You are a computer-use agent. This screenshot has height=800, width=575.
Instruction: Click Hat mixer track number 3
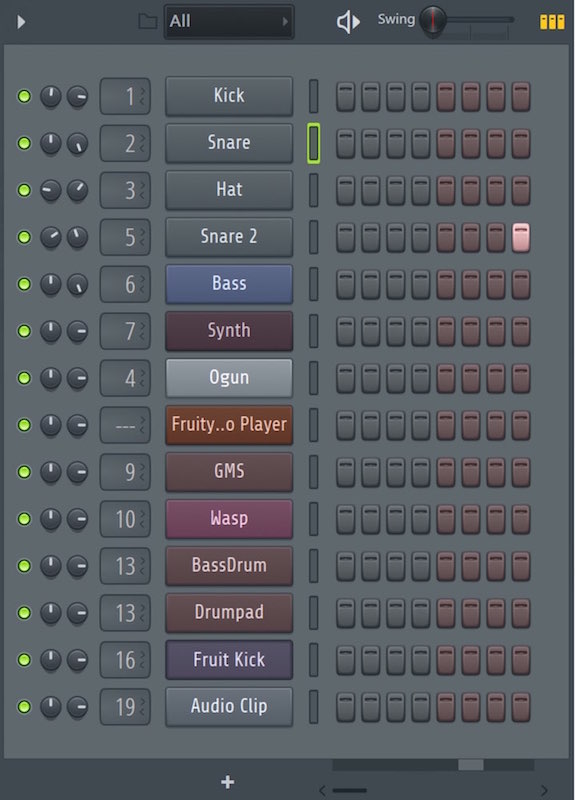point(125,190)
